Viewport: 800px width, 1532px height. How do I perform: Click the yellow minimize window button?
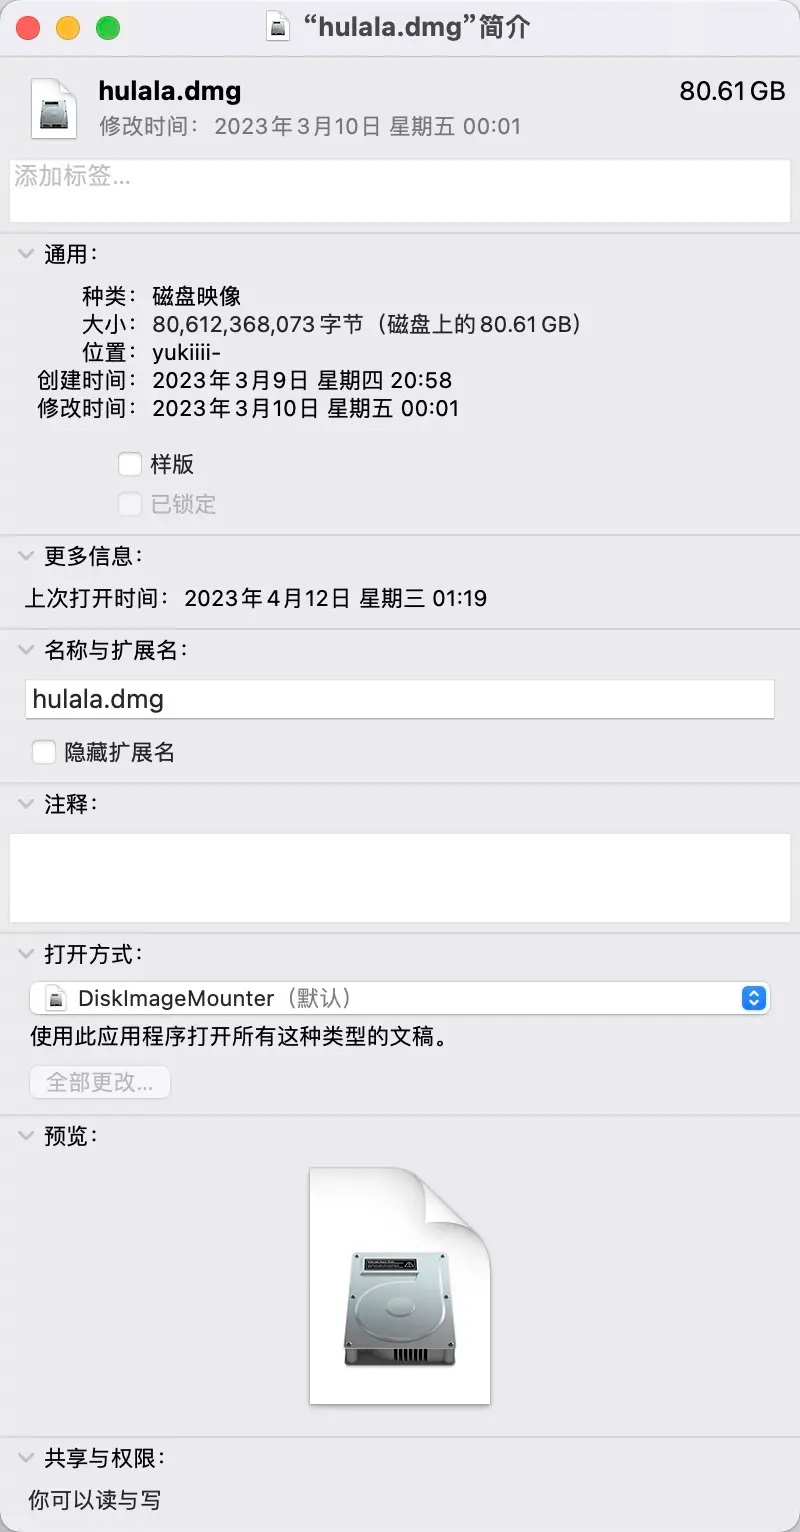tap(68, 28)
